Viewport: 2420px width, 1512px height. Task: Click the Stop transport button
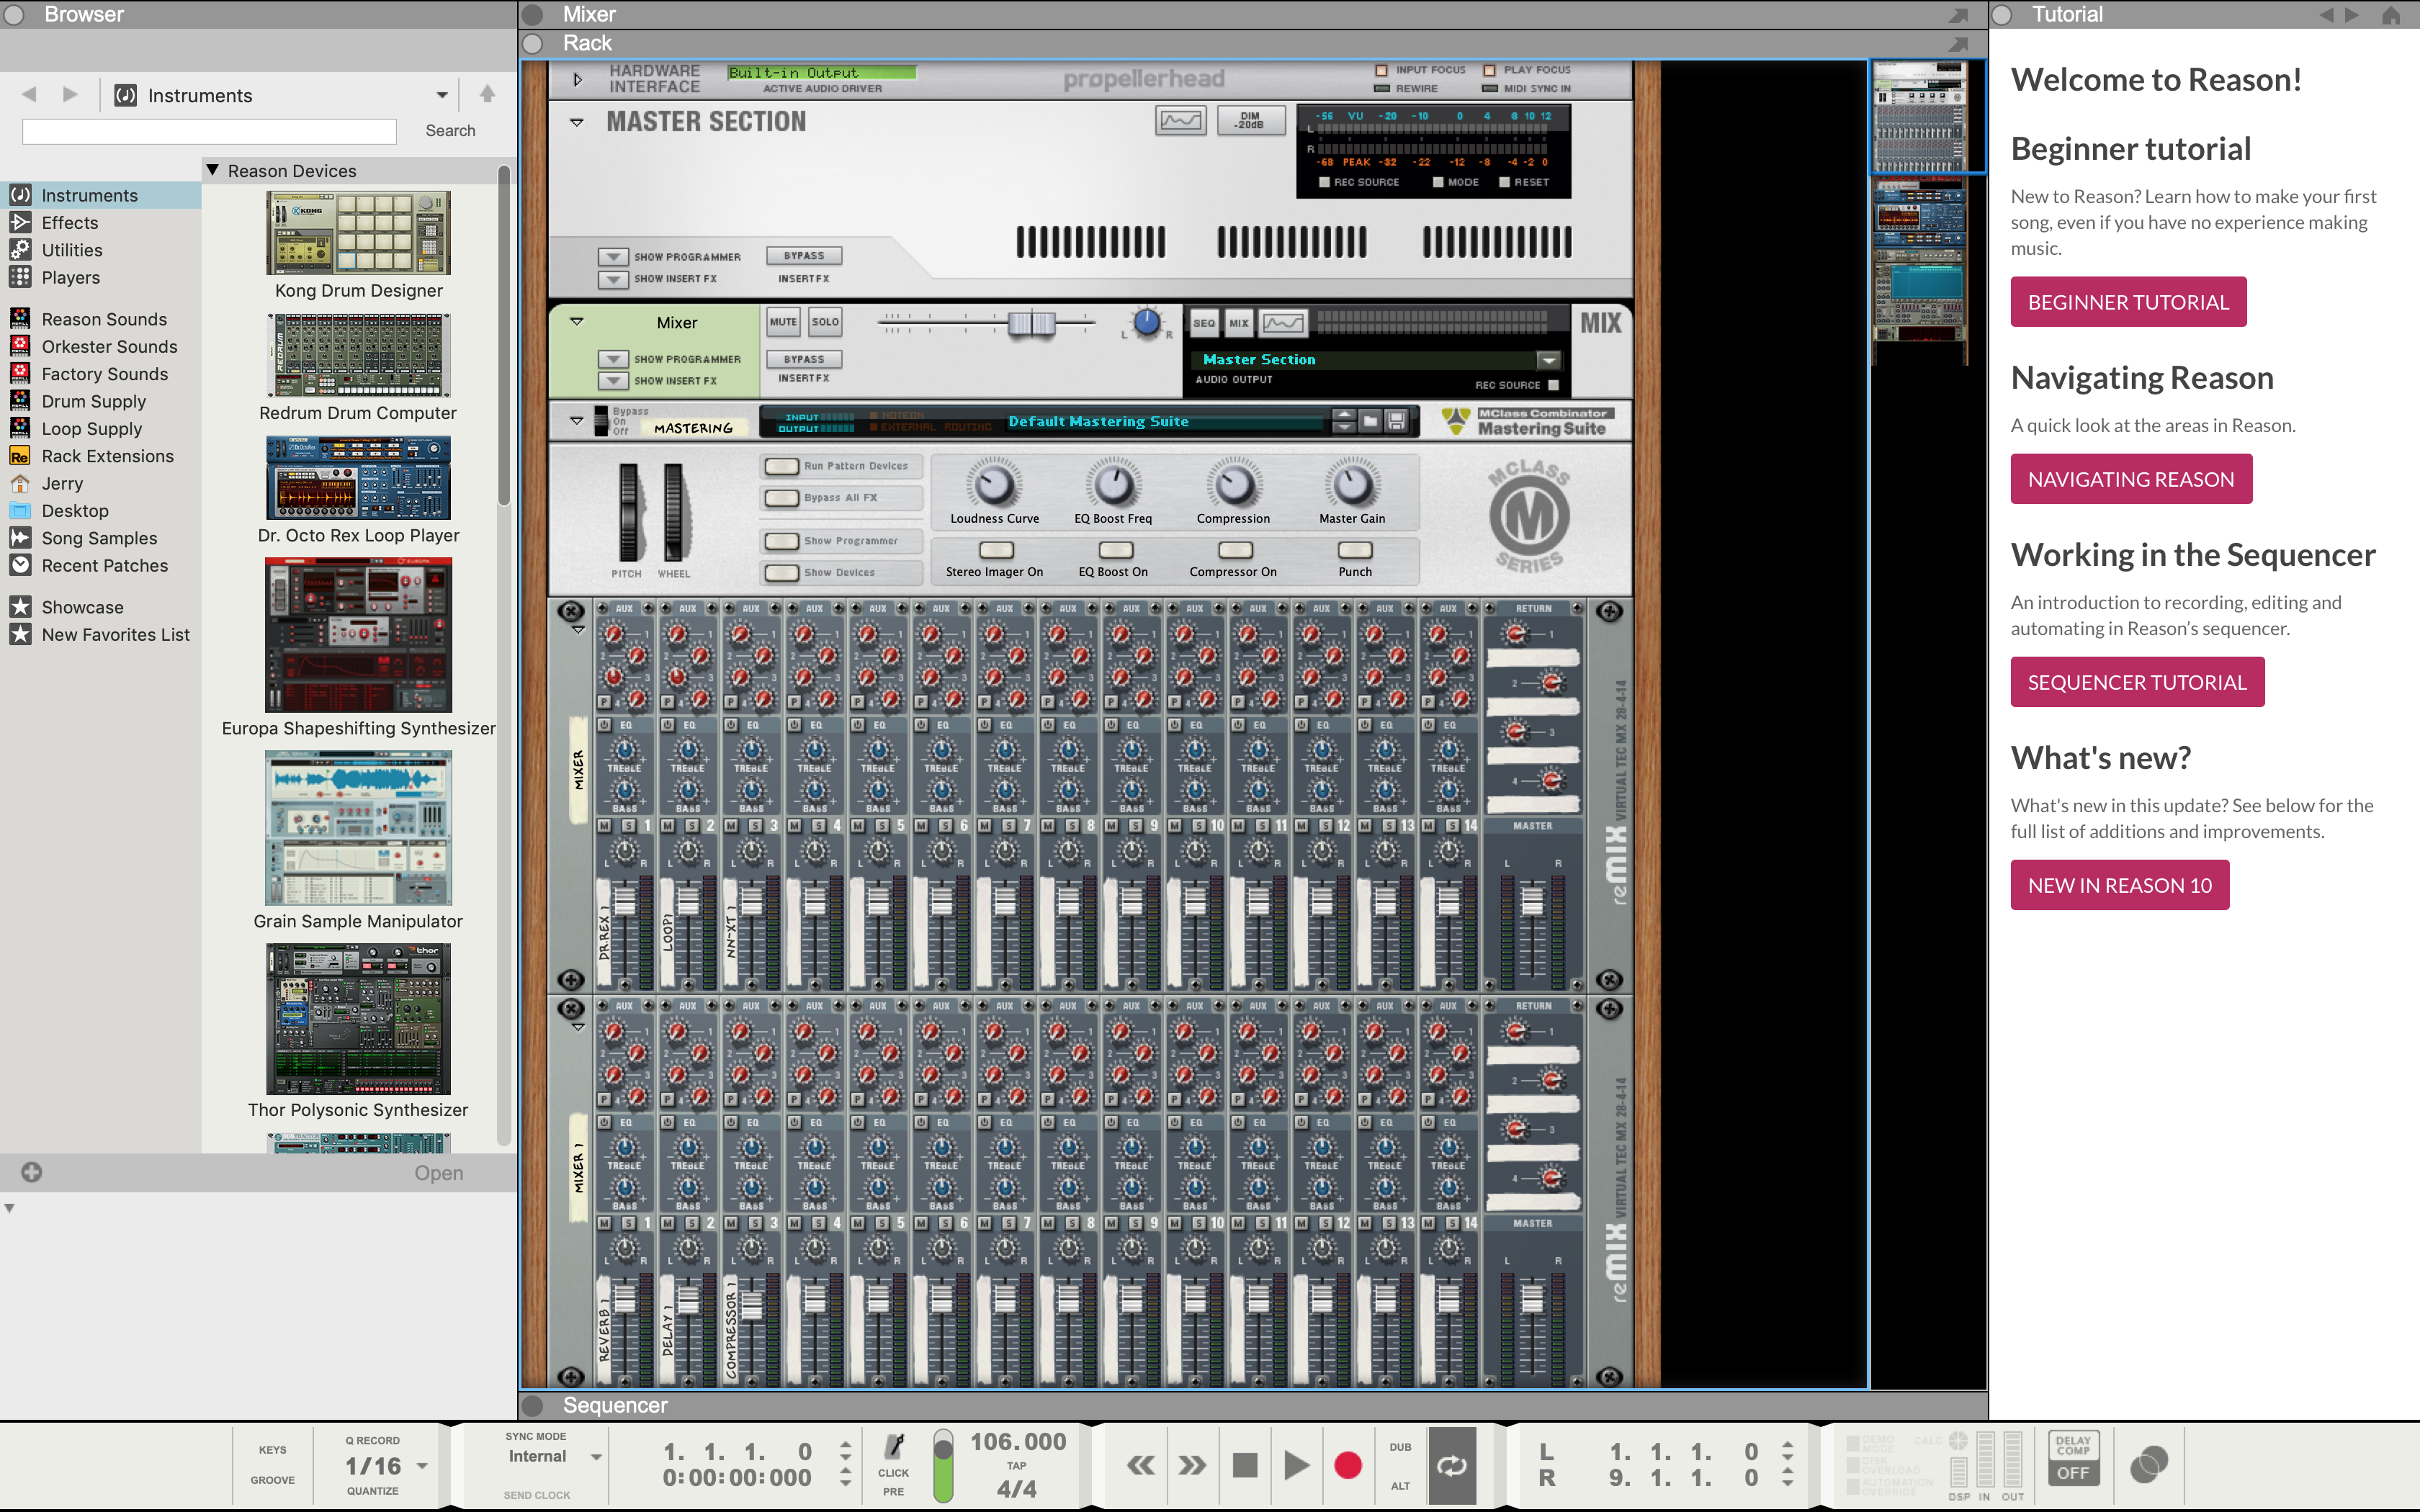[1245, 1466]
